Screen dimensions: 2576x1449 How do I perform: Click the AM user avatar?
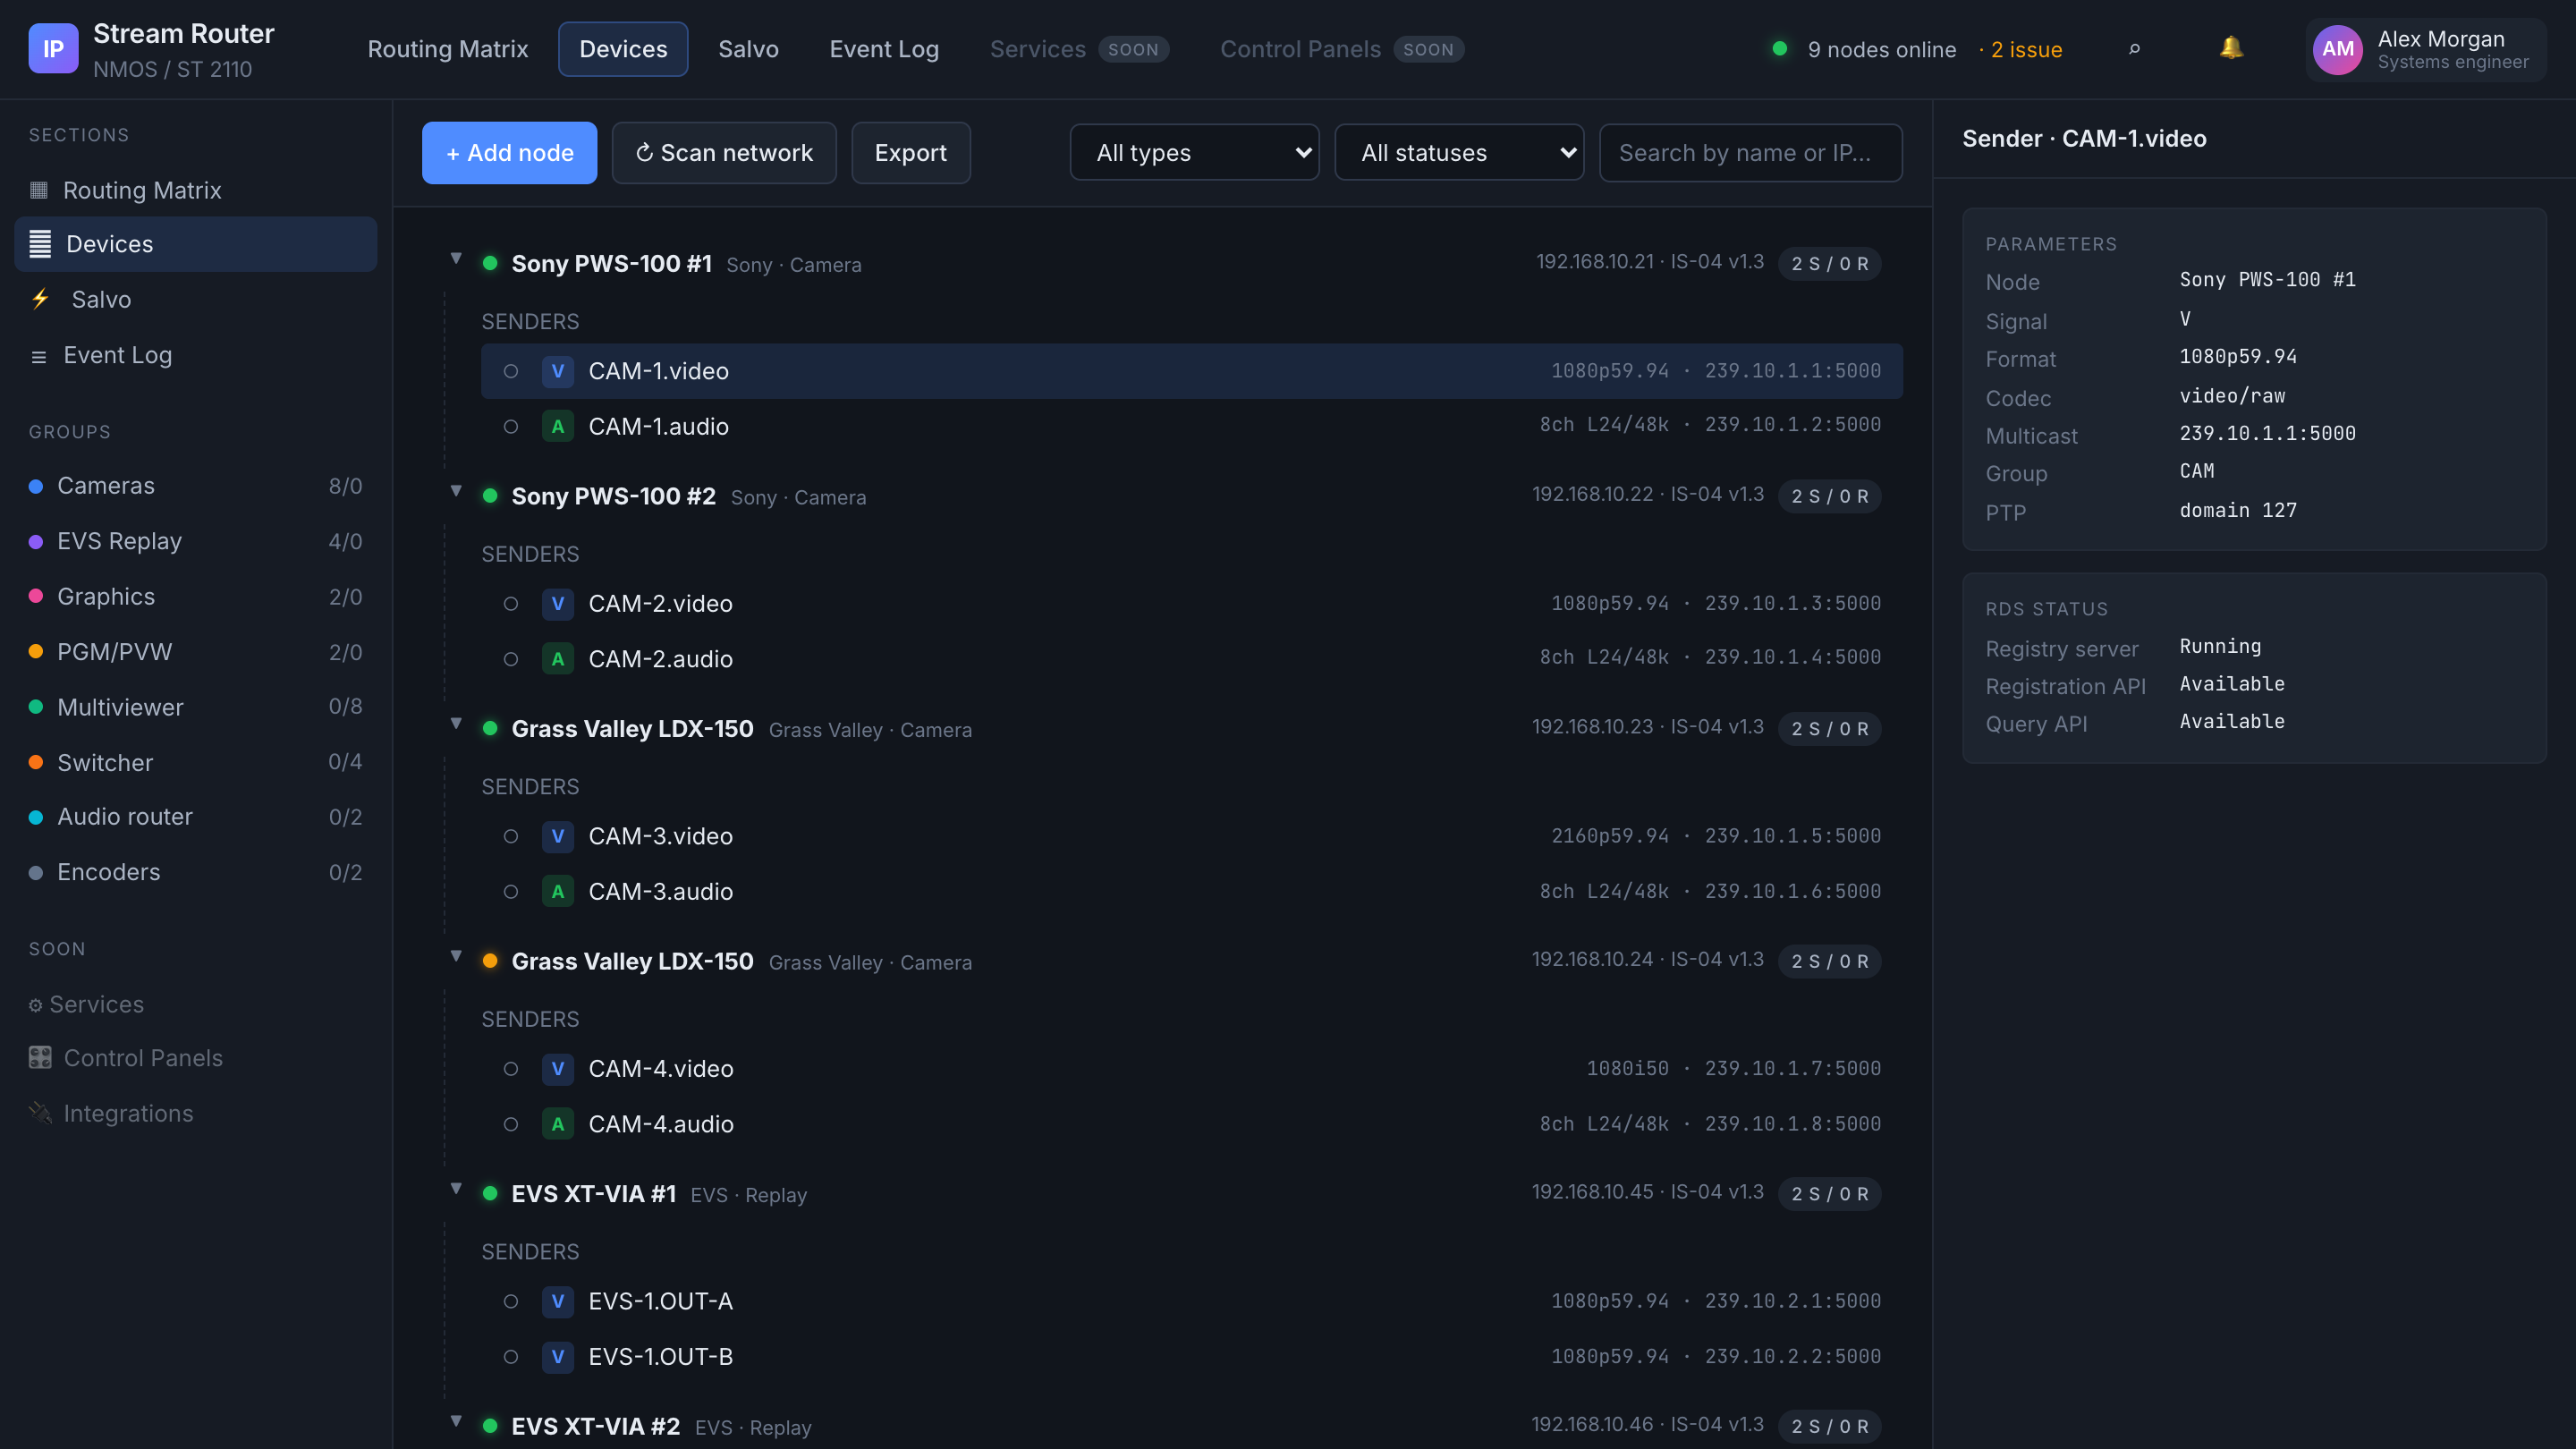(x=2337, y=49)
